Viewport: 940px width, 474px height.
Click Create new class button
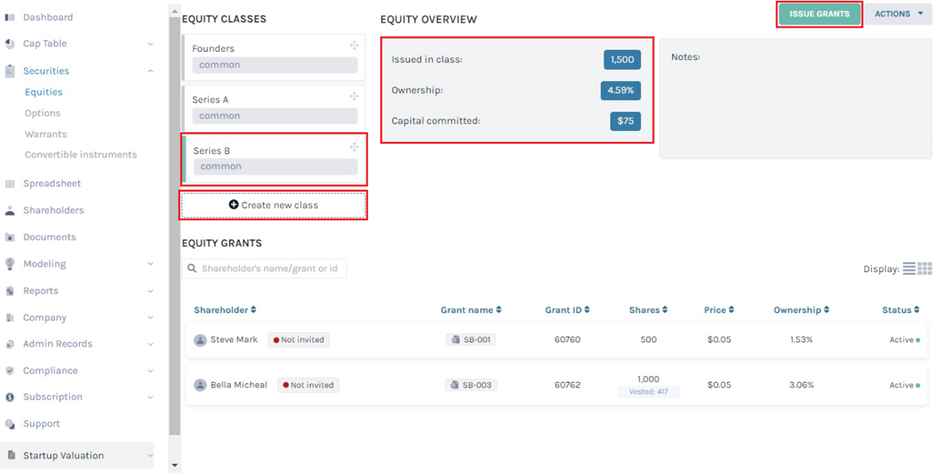tap(273, 205)
